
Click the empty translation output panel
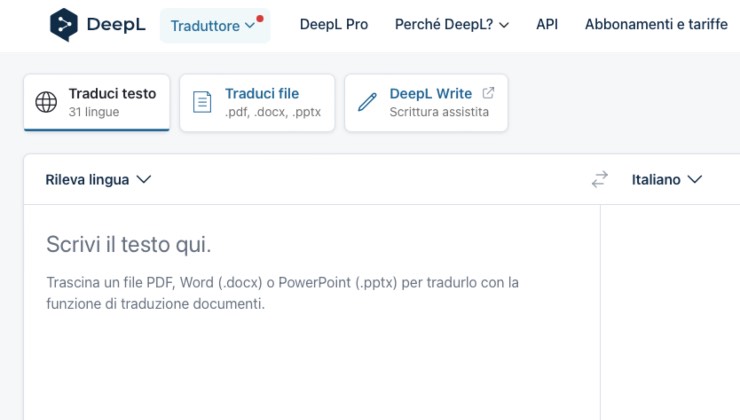click(x=670, y=312)
